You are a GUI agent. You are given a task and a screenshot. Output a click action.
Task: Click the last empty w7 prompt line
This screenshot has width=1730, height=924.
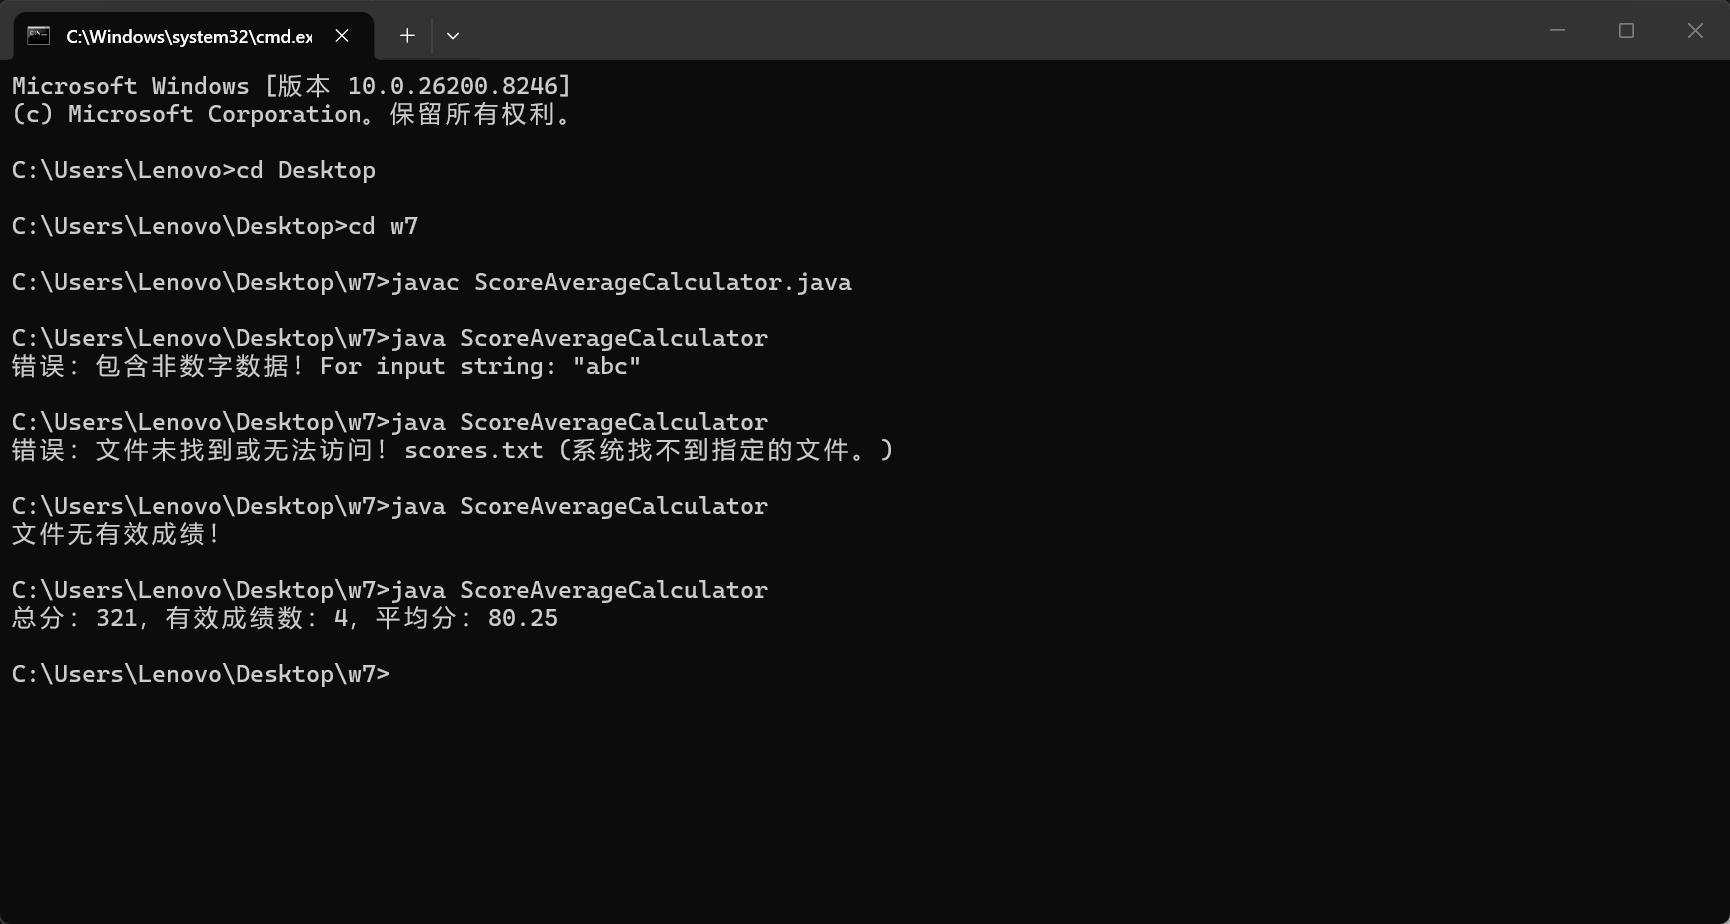coord(200,674)
